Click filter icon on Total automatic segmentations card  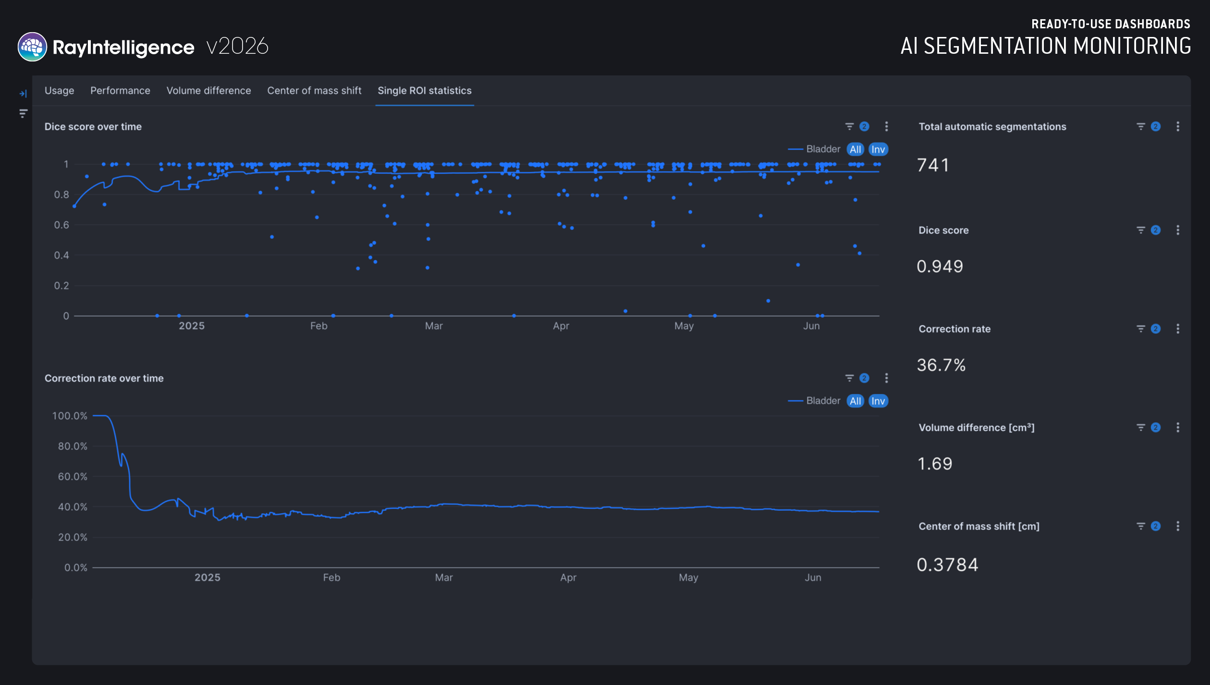coord(1140,127)
